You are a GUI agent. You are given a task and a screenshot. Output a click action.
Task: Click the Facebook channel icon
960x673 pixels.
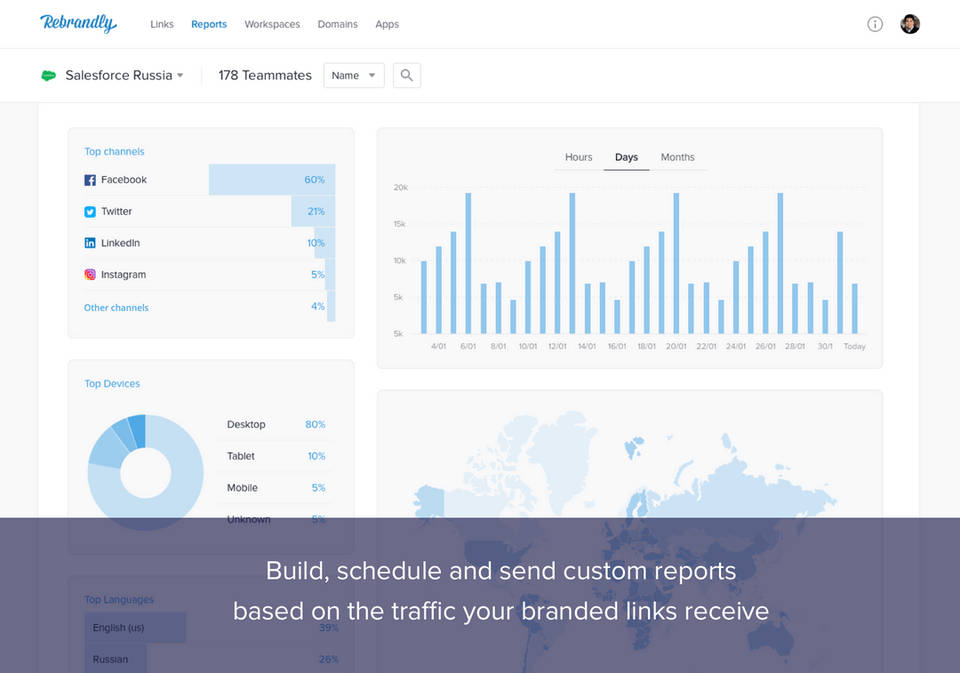tap(90, 180)
